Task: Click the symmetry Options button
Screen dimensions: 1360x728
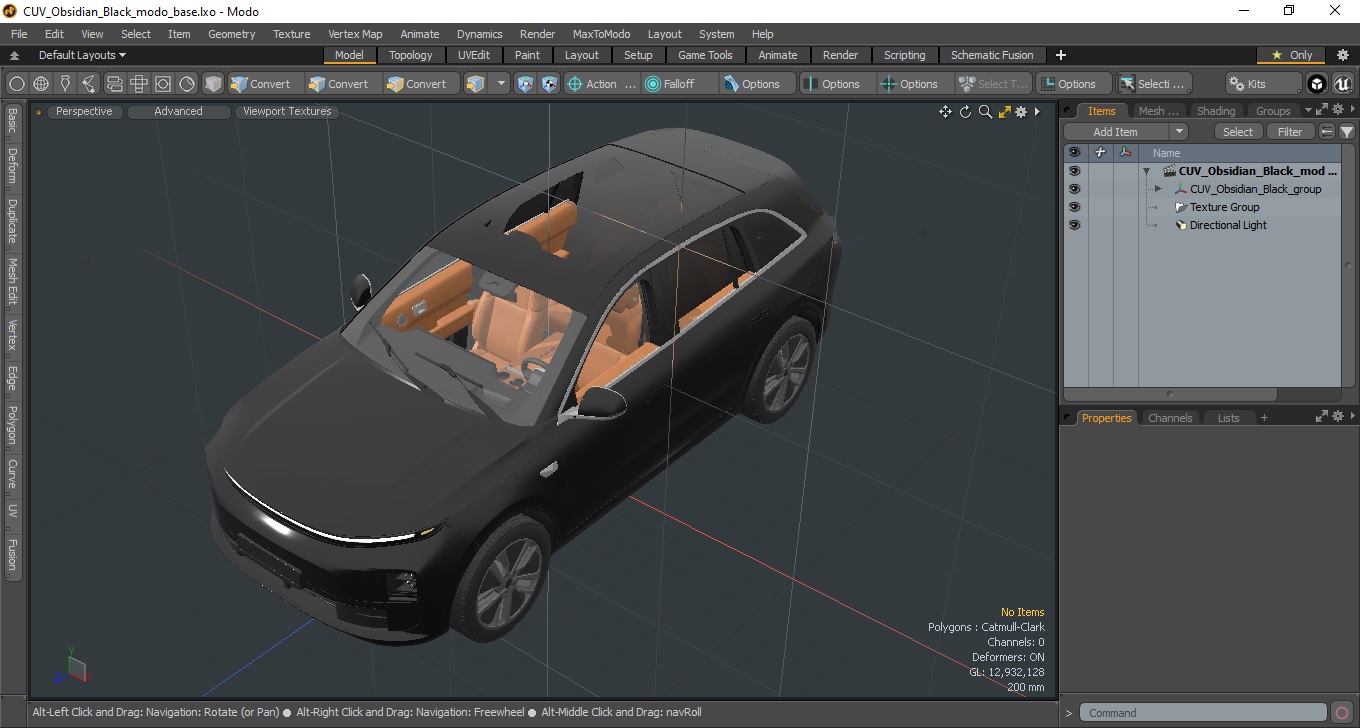Action: [838, 84]
